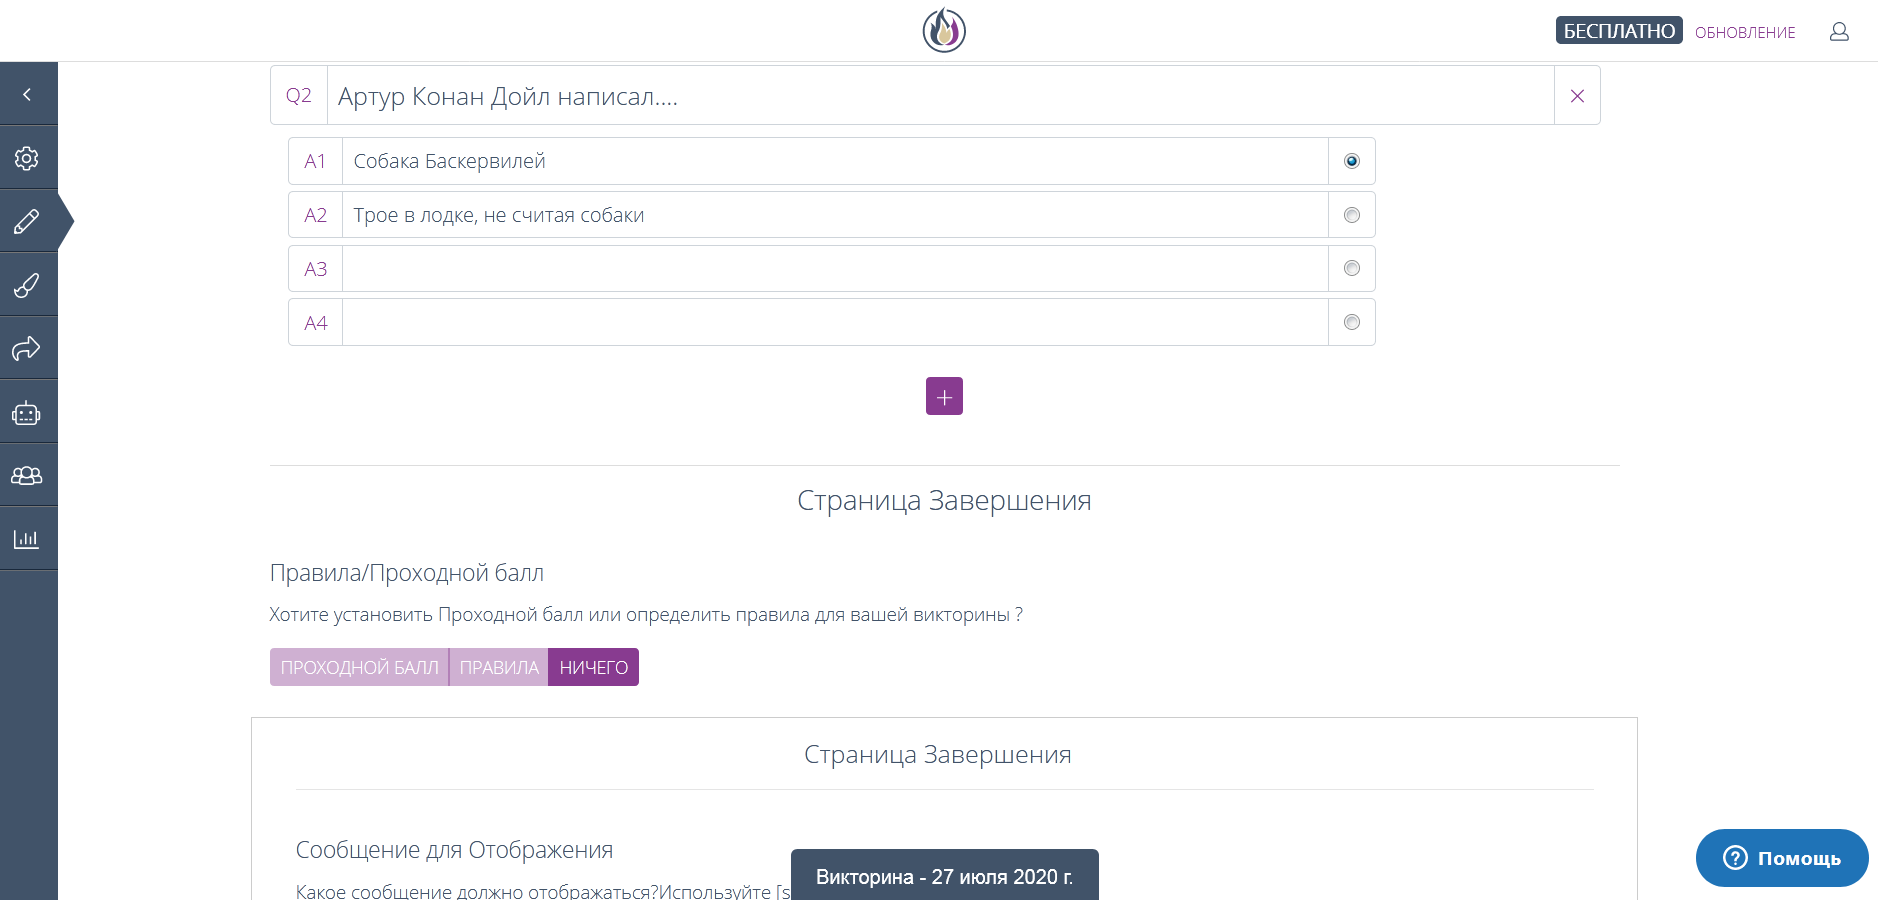Click the Правила/Проходной балл heading
Image resolution: width=1878 pixels, height=900 pixels.
407,573
